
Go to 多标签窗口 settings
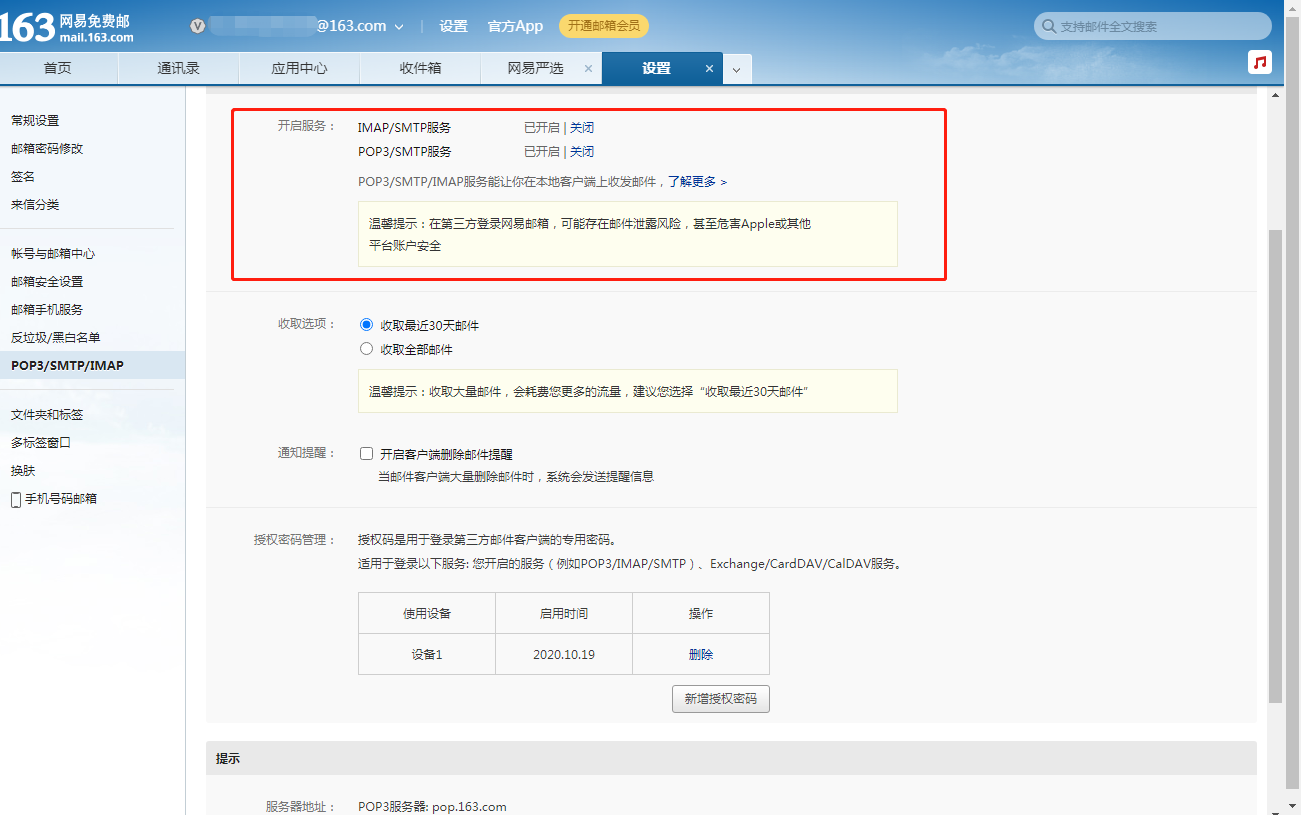pos(41,443)
